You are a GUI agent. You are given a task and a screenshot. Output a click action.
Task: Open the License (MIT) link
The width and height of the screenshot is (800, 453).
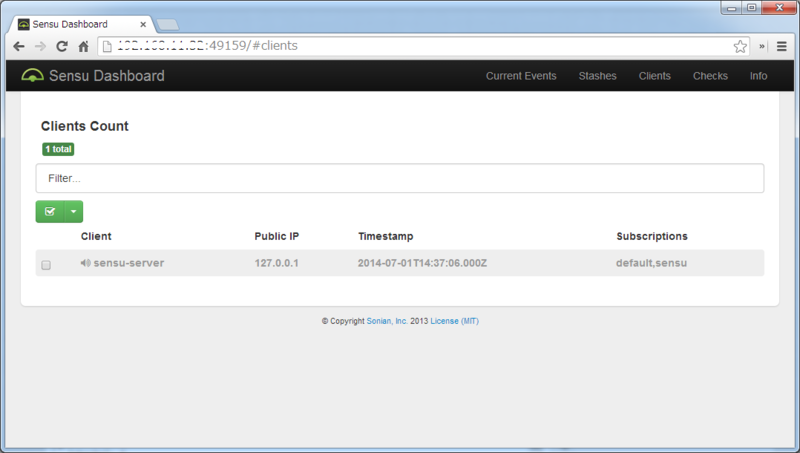point(455,321)
